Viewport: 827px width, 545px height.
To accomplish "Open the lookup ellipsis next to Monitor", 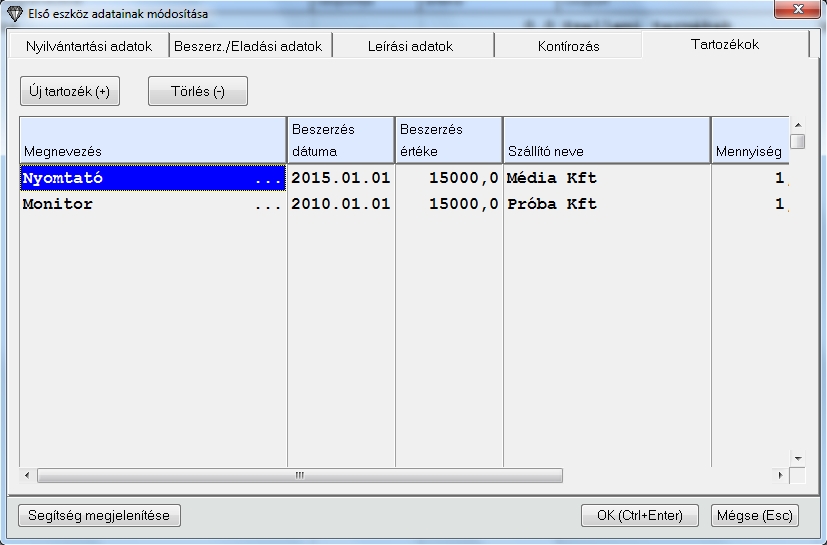I will [268, 205].
